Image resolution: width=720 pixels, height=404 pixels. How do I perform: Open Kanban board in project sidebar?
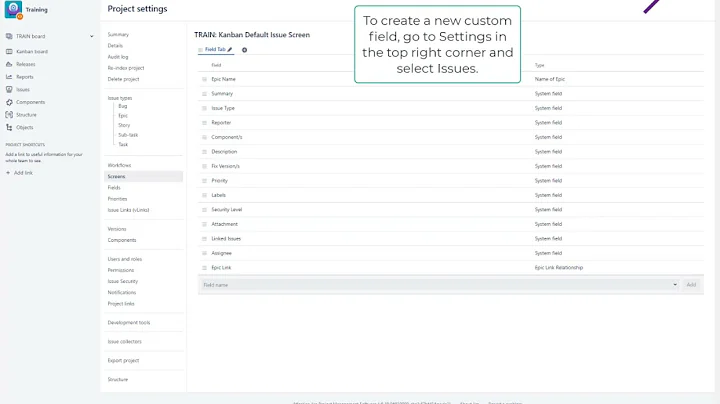pyautogui.click(x=32, y=51)
